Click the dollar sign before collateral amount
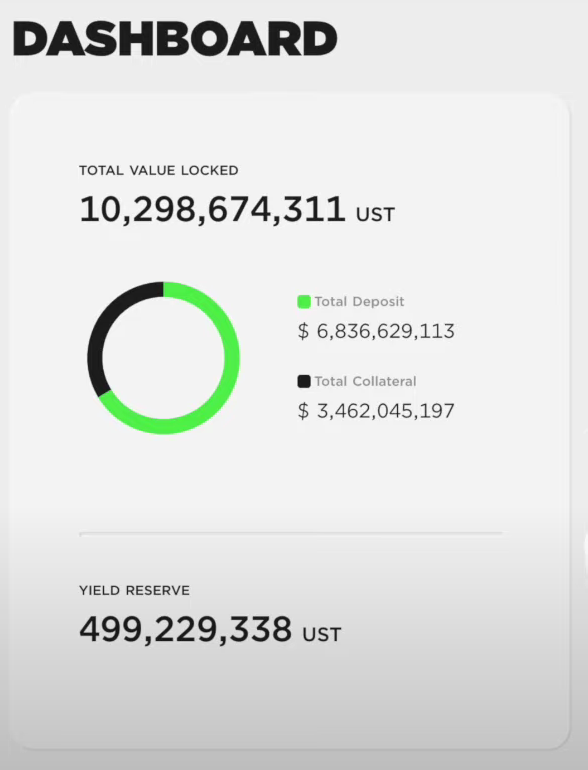The image size is (588, 770). pos(303,411)
